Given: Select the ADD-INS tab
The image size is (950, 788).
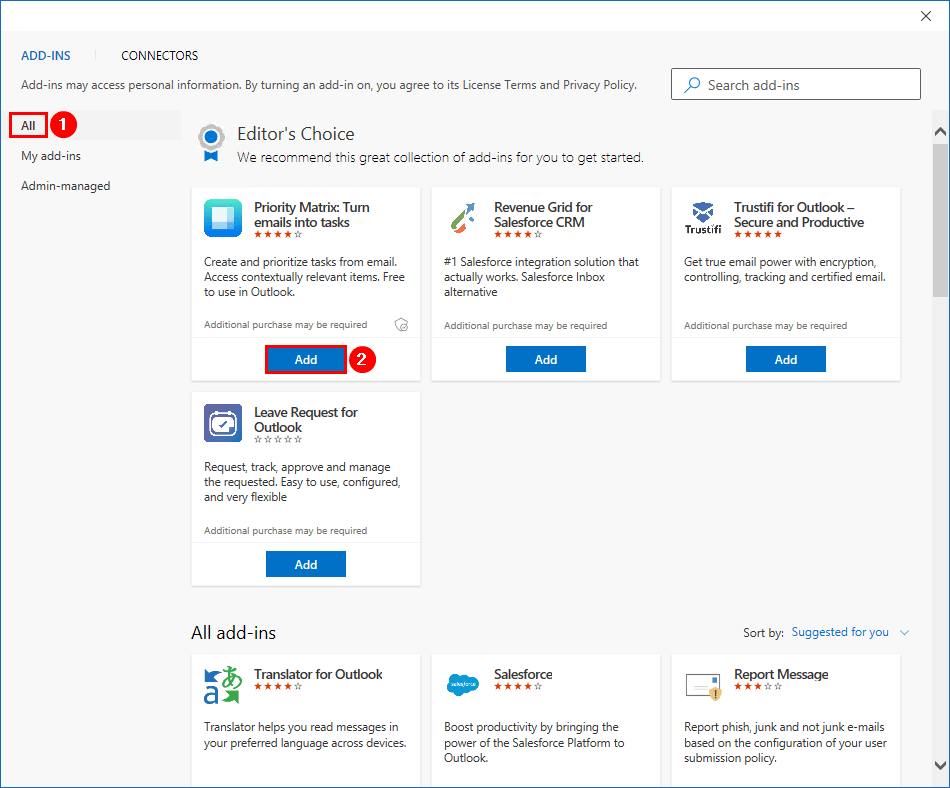Looking at the screenshot, I should click(46, 56).
